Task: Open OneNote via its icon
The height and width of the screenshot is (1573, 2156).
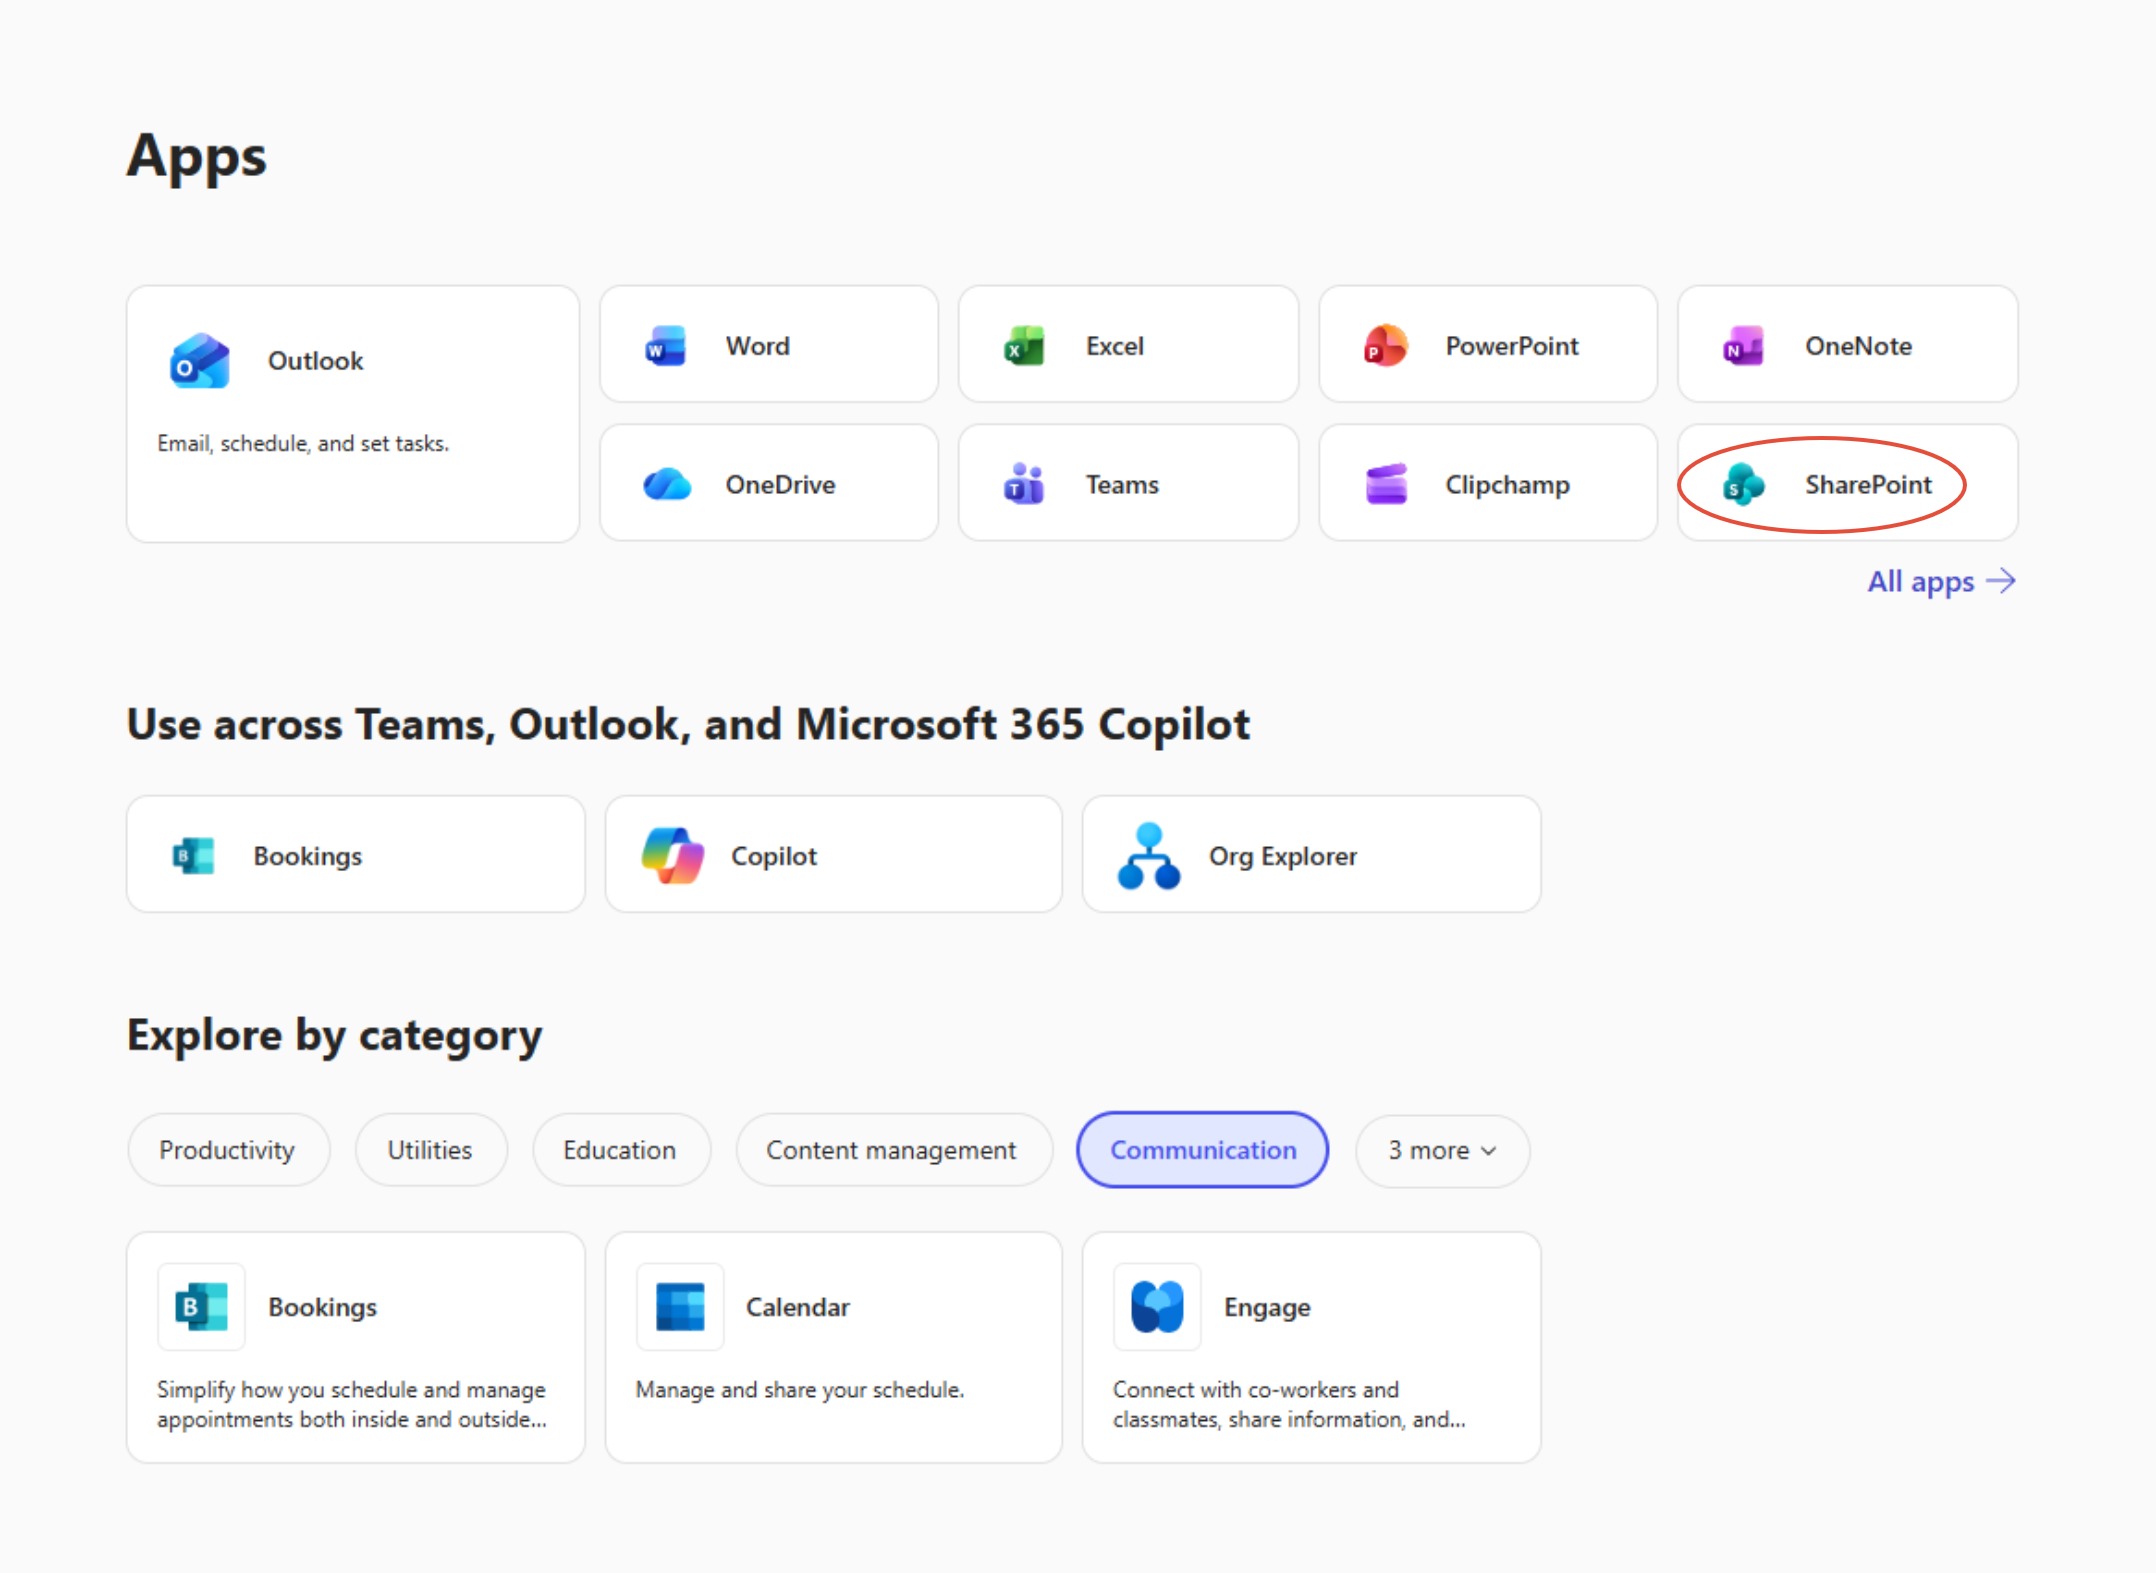Action: pos(1743,346)
